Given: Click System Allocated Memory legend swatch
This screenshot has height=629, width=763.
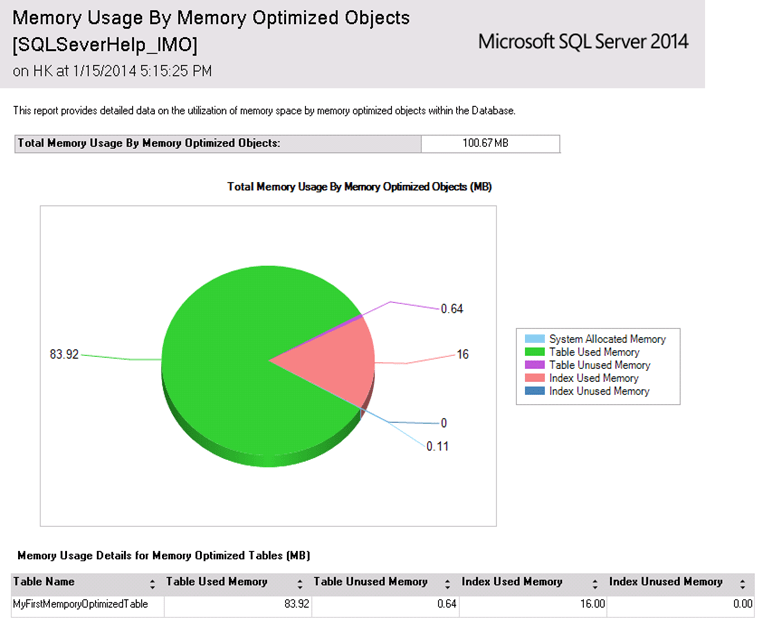Looking at the screenshot, I should pyautogui.click(x=533, y=339).
